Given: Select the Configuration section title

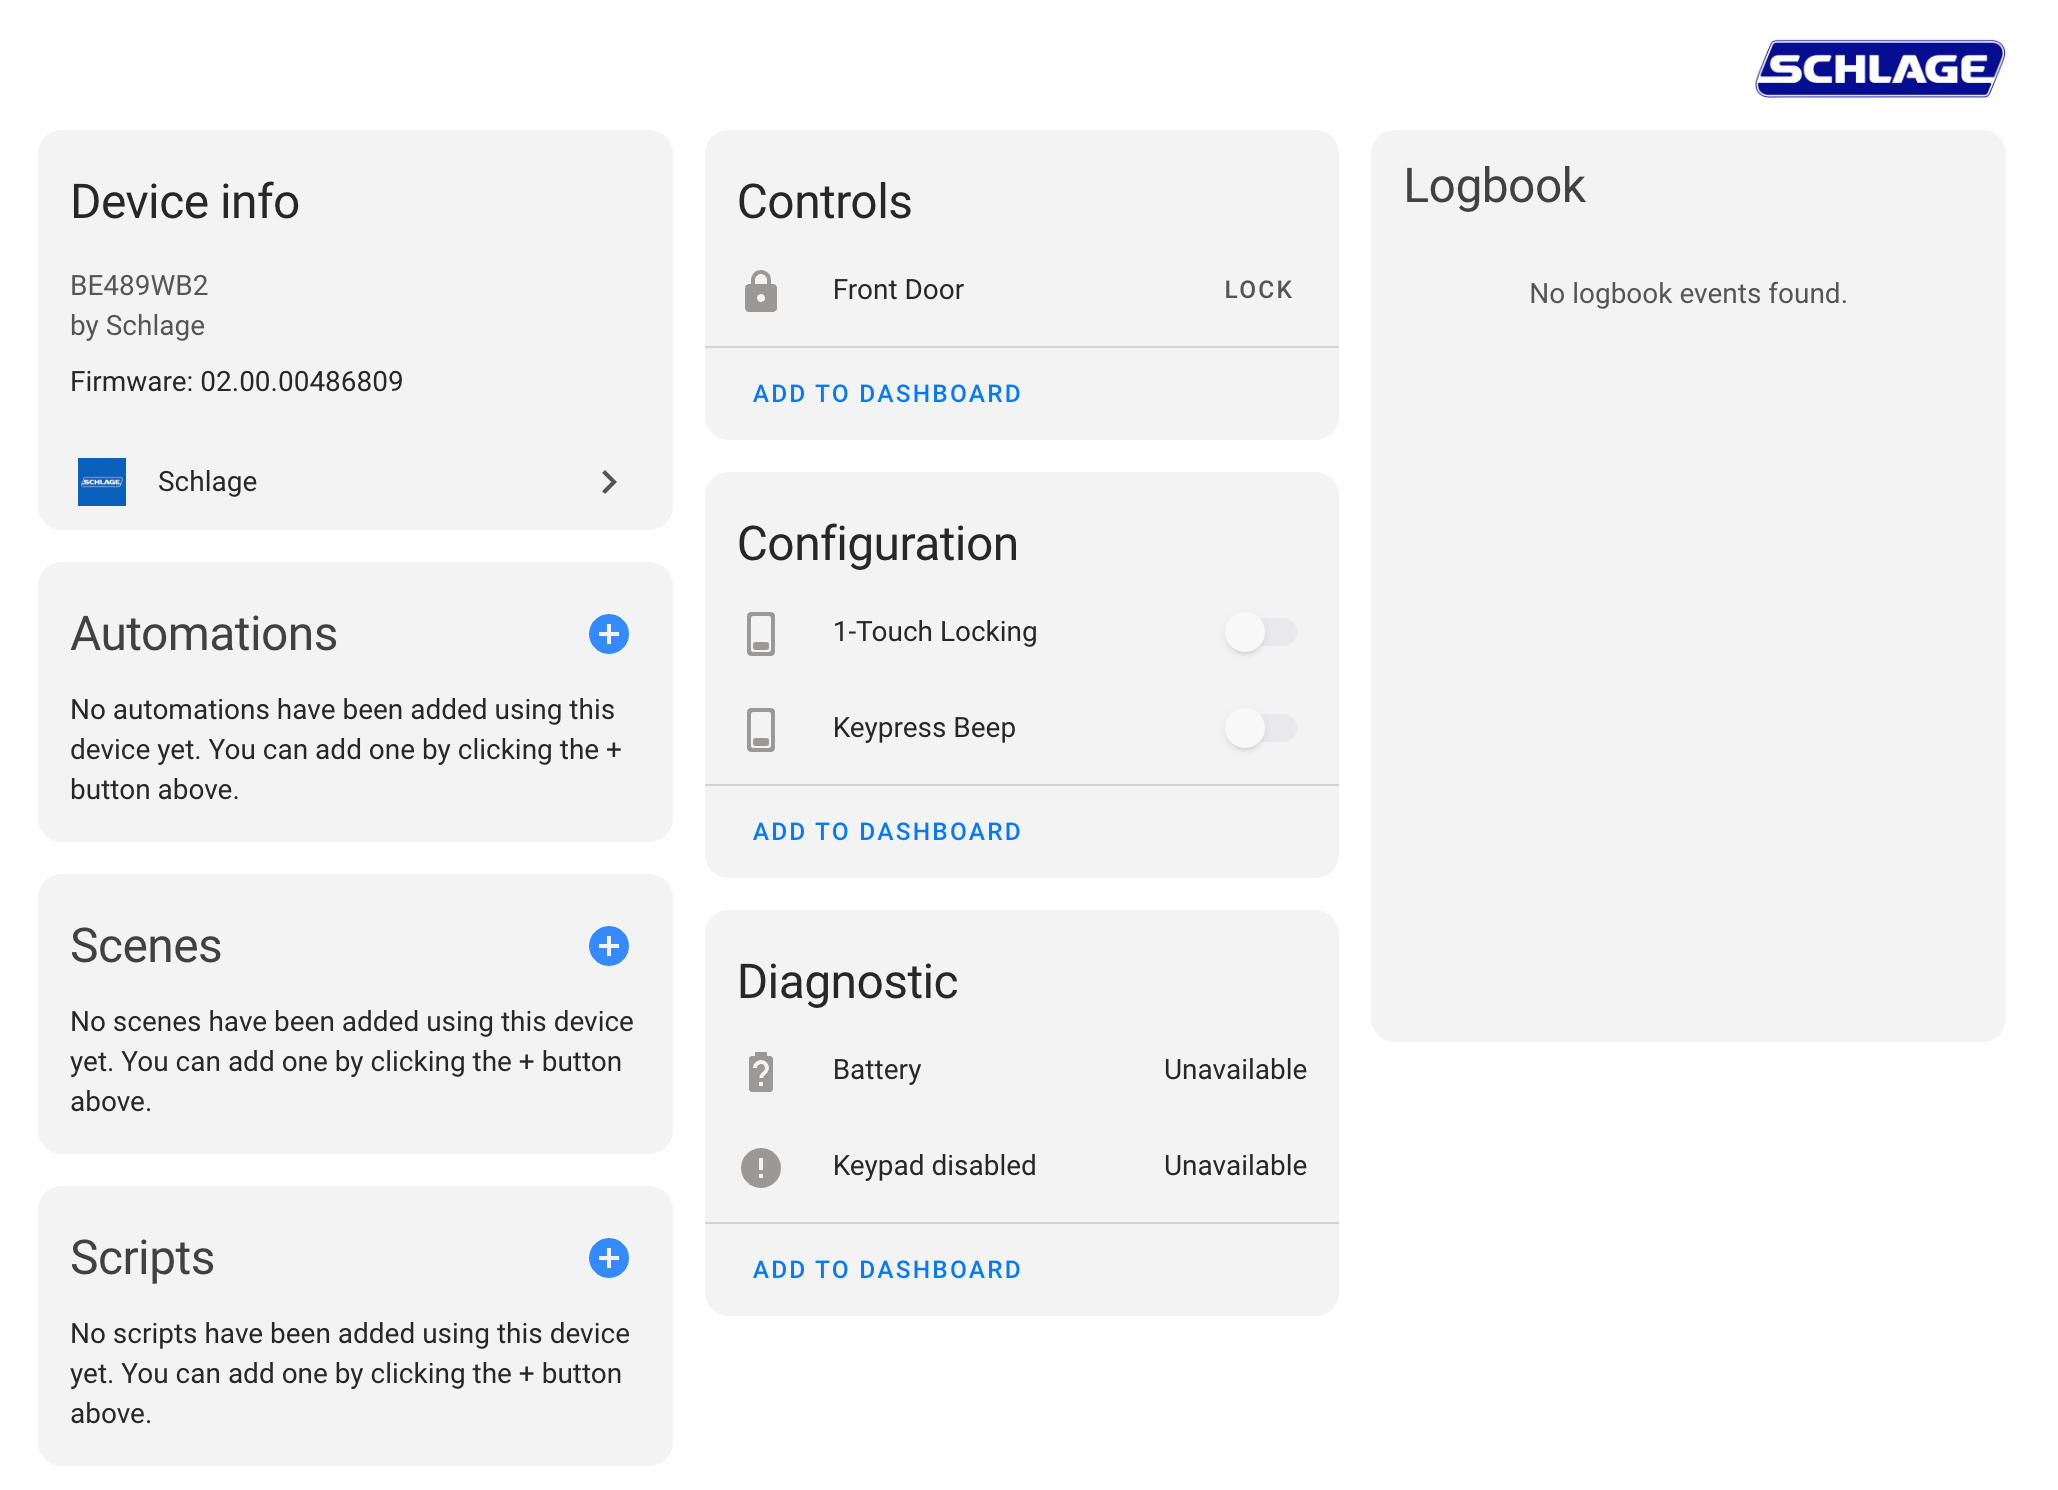Looking at the screenshot, I should (x=877, y=544).
